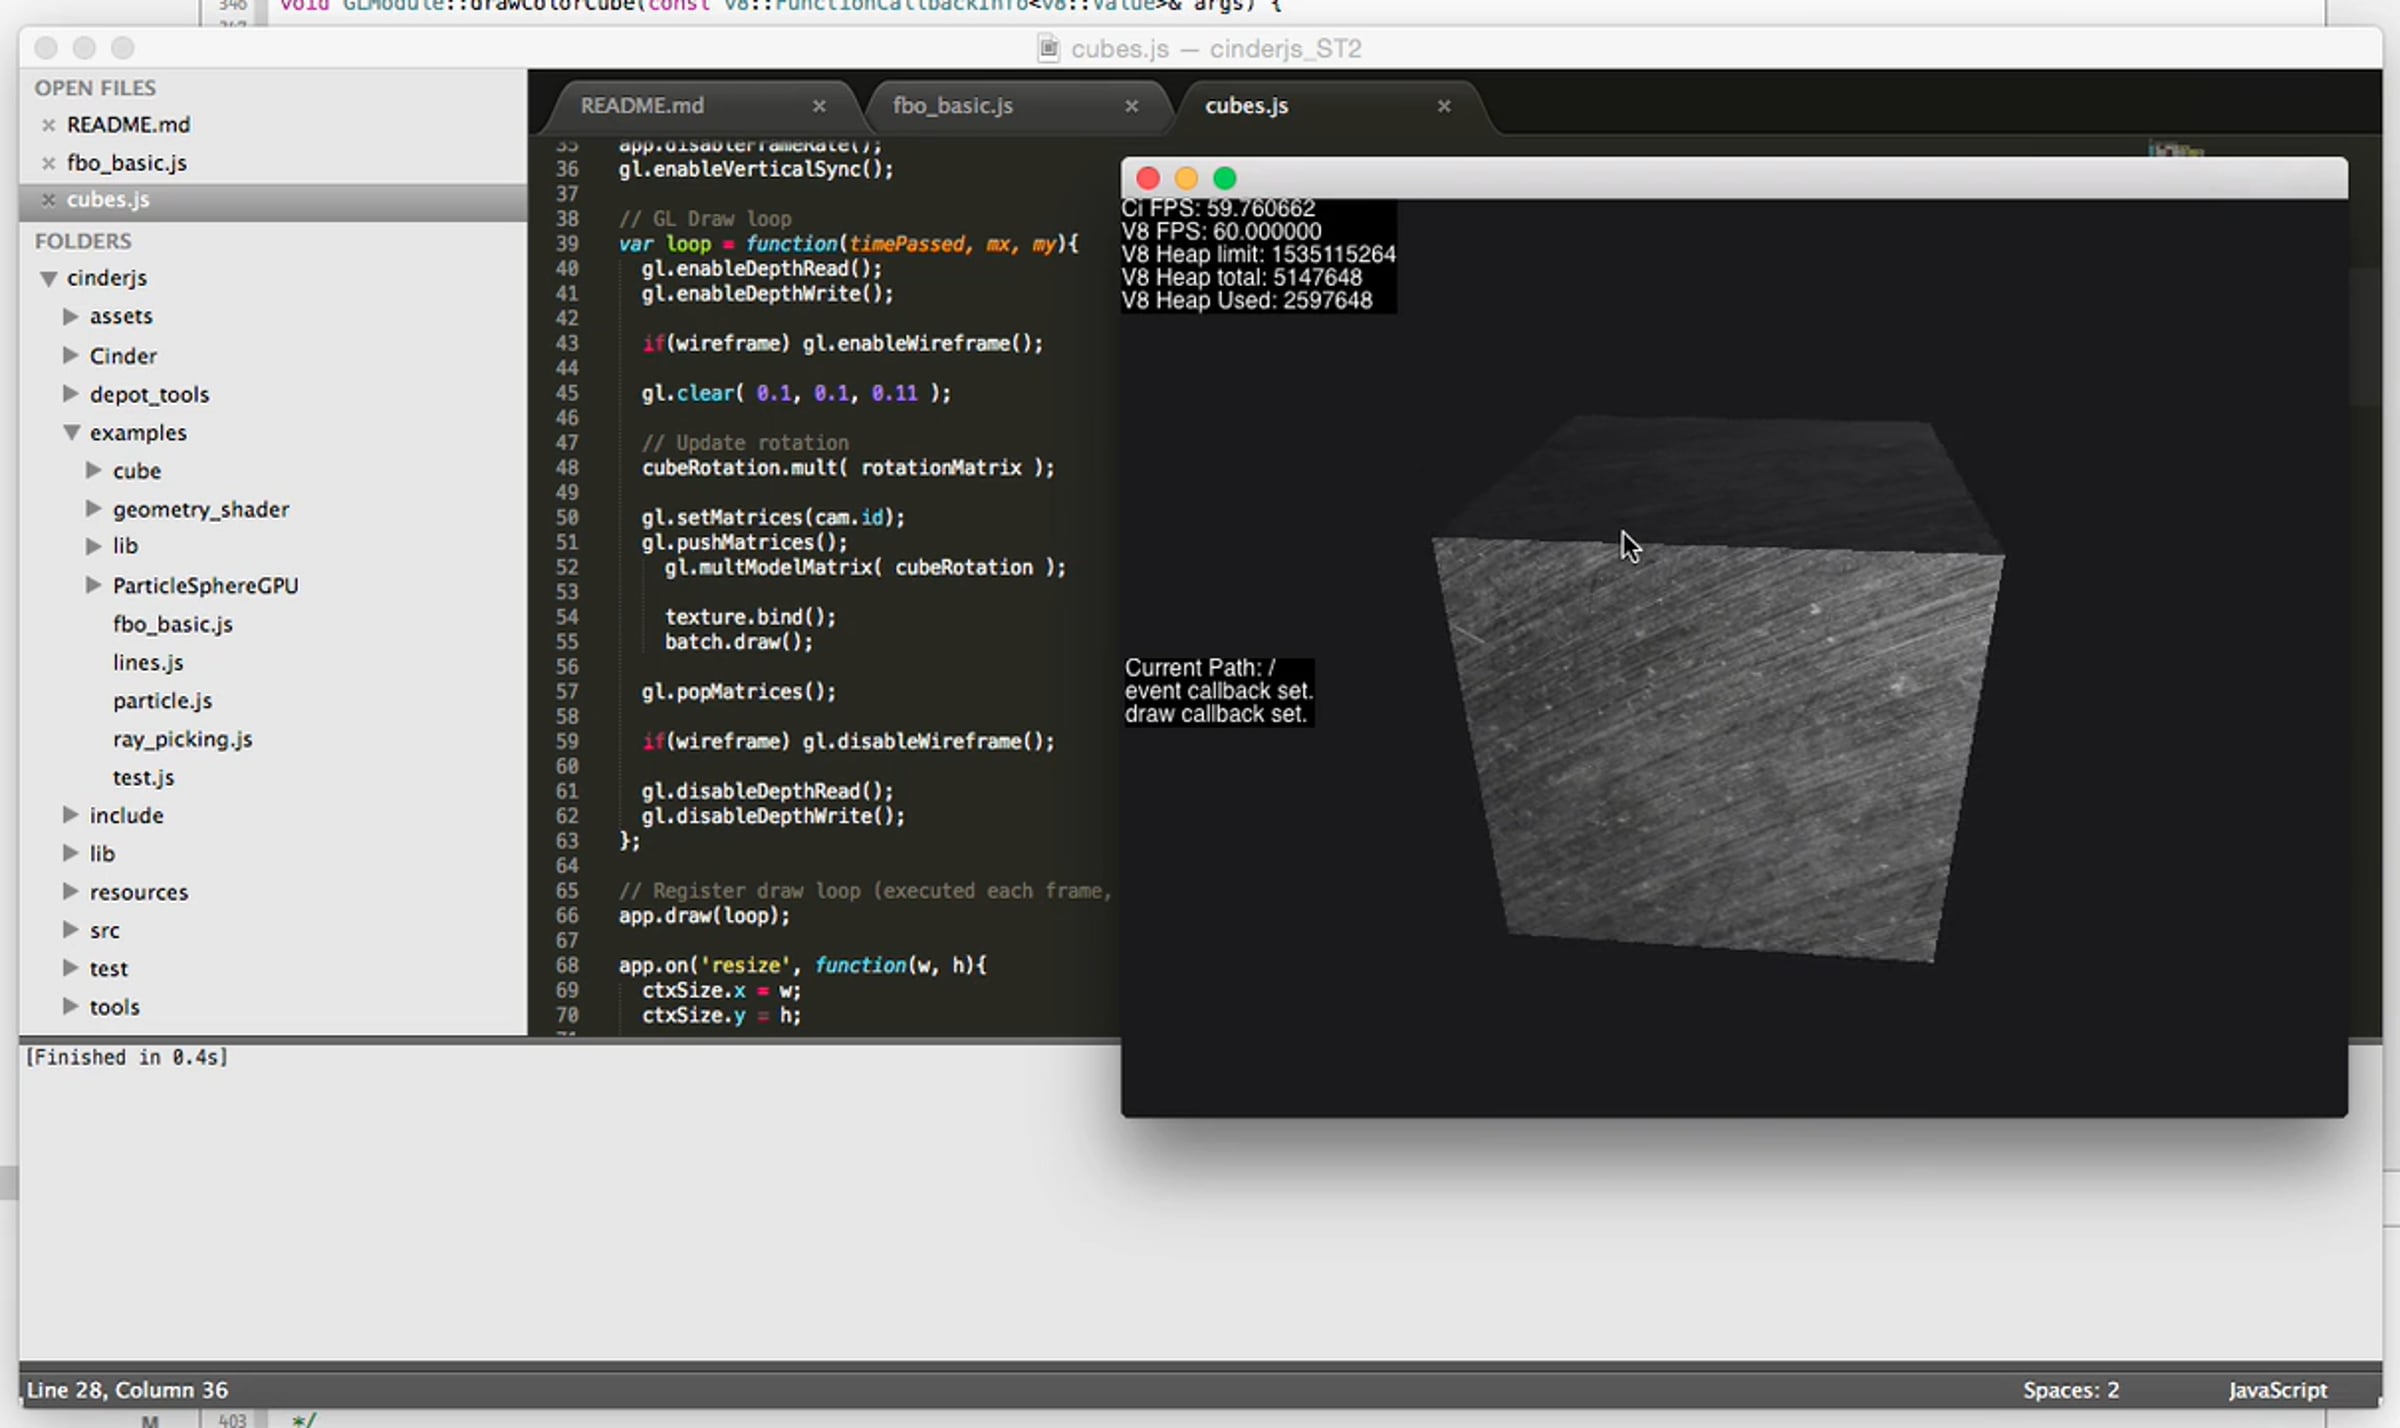This screenshot has width=2400, height=1428.
Task: Collapse the examples folder
Action: (x=71, y=433)
